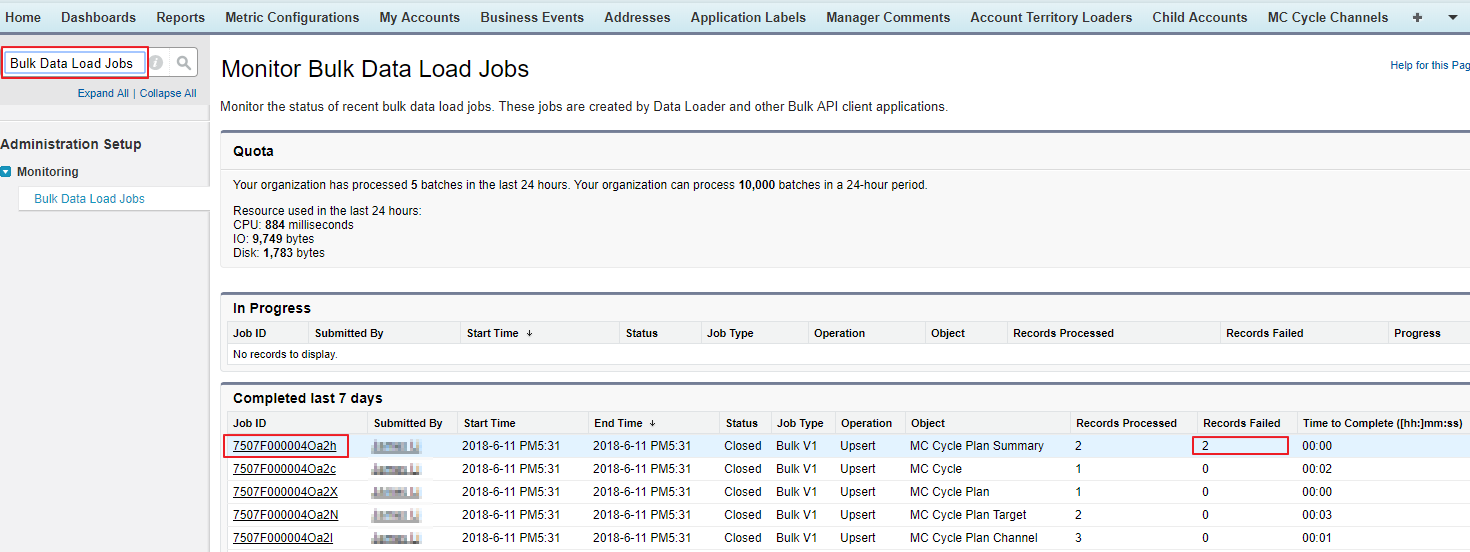Click the Collapse All link
This screenshot has width=1470, height=552.
168,93
